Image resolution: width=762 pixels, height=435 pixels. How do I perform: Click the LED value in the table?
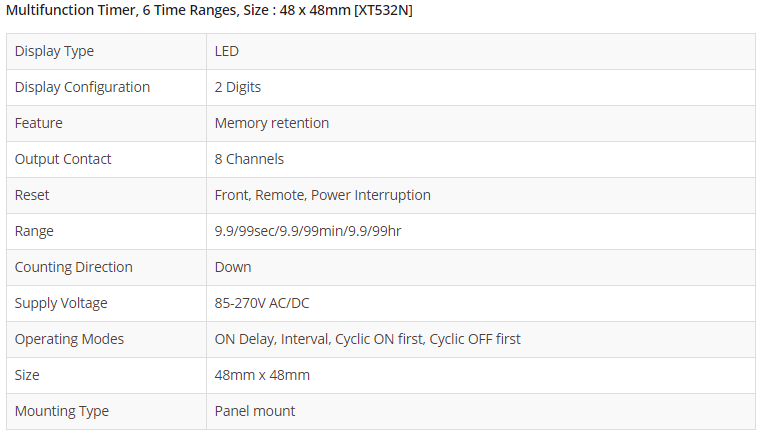(x=227, y=51)
